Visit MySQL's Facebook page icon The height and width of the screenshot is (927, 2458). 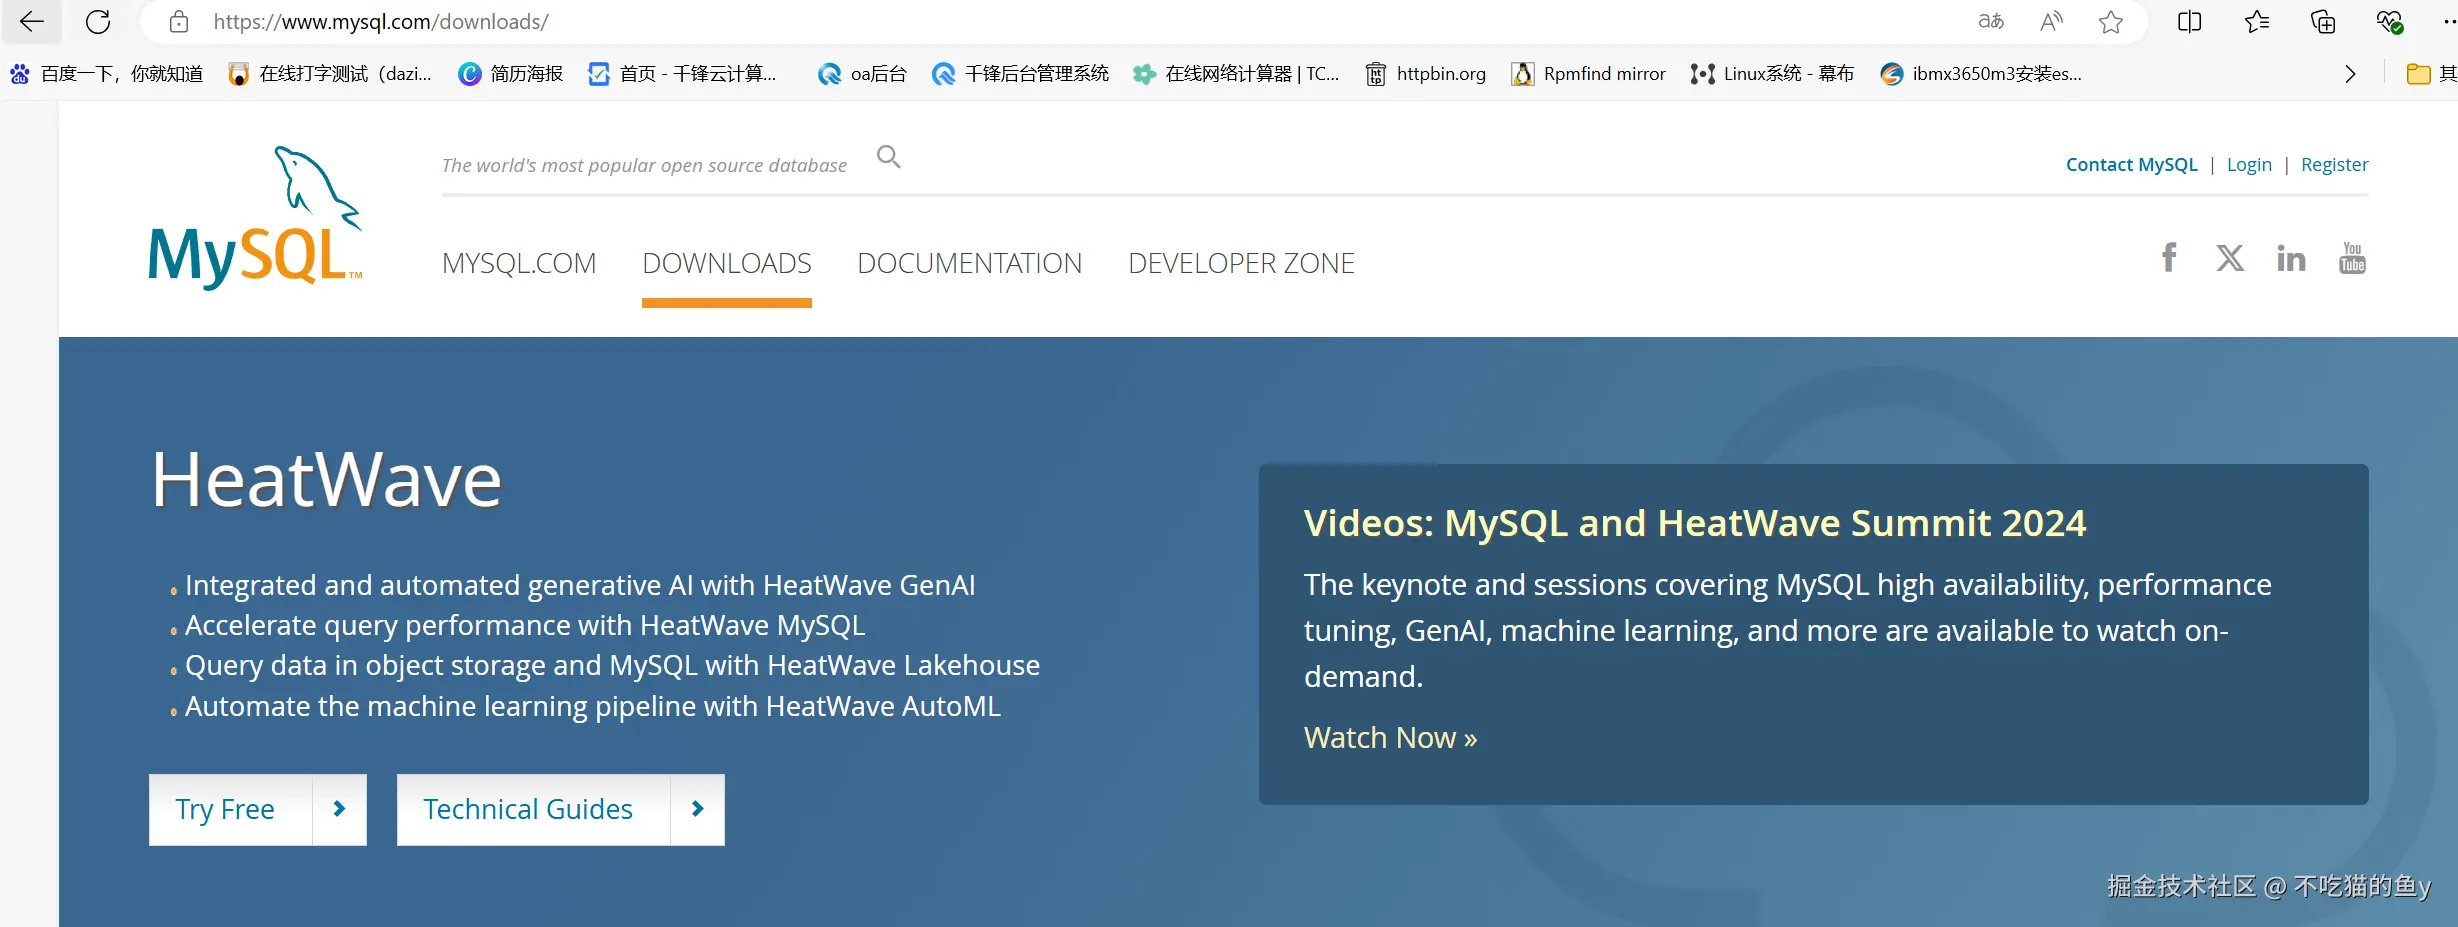click(2169, 258)
